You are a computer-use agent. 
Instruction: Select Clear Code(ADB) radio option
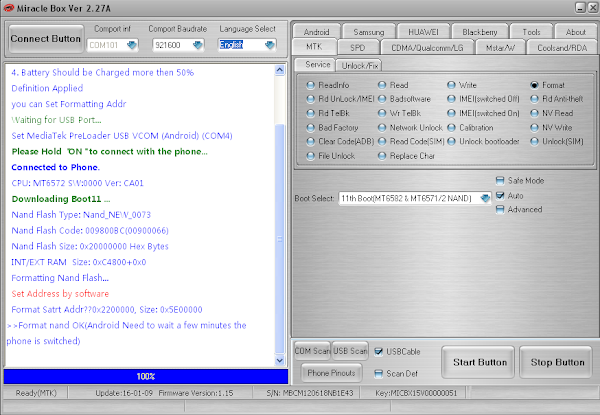tap(311, 142)
